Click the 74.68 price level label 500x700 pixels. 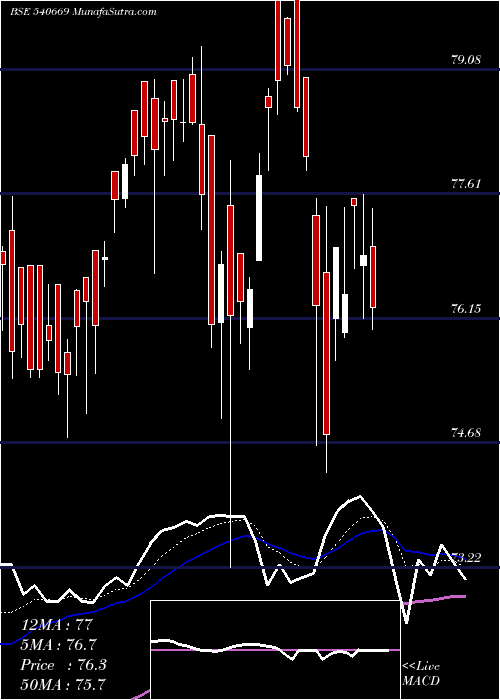[x=466, y=432]
